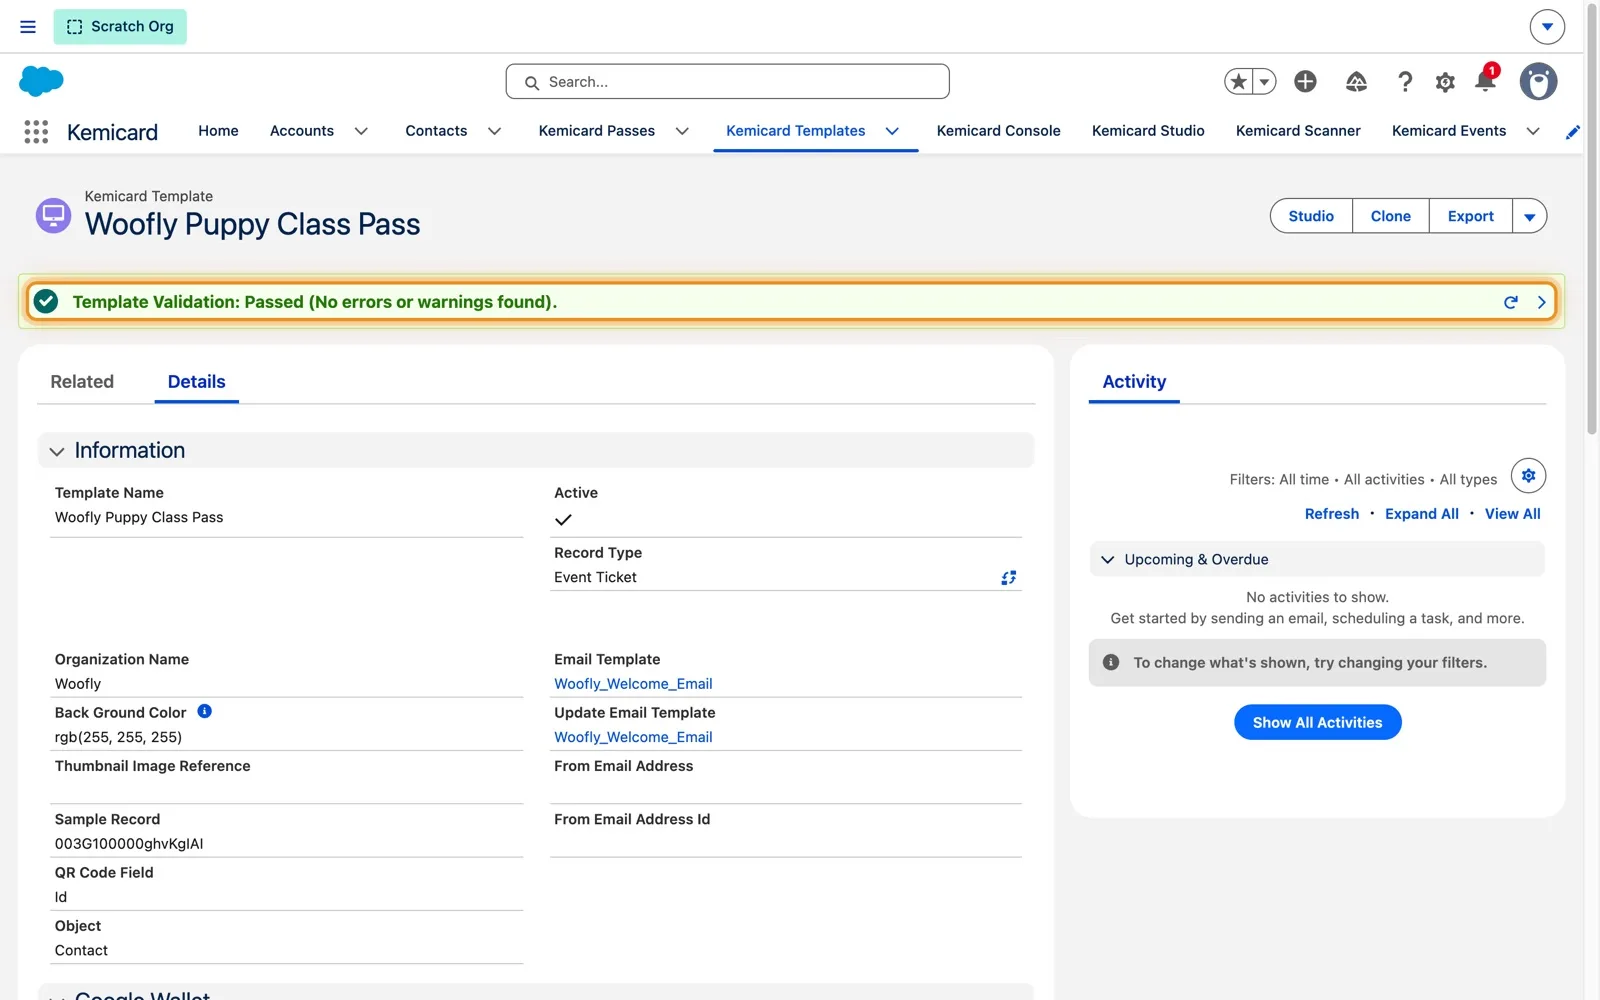Switch to the Related tab
This screenshot has height=1000, width=1600.
tap(82, 382)
